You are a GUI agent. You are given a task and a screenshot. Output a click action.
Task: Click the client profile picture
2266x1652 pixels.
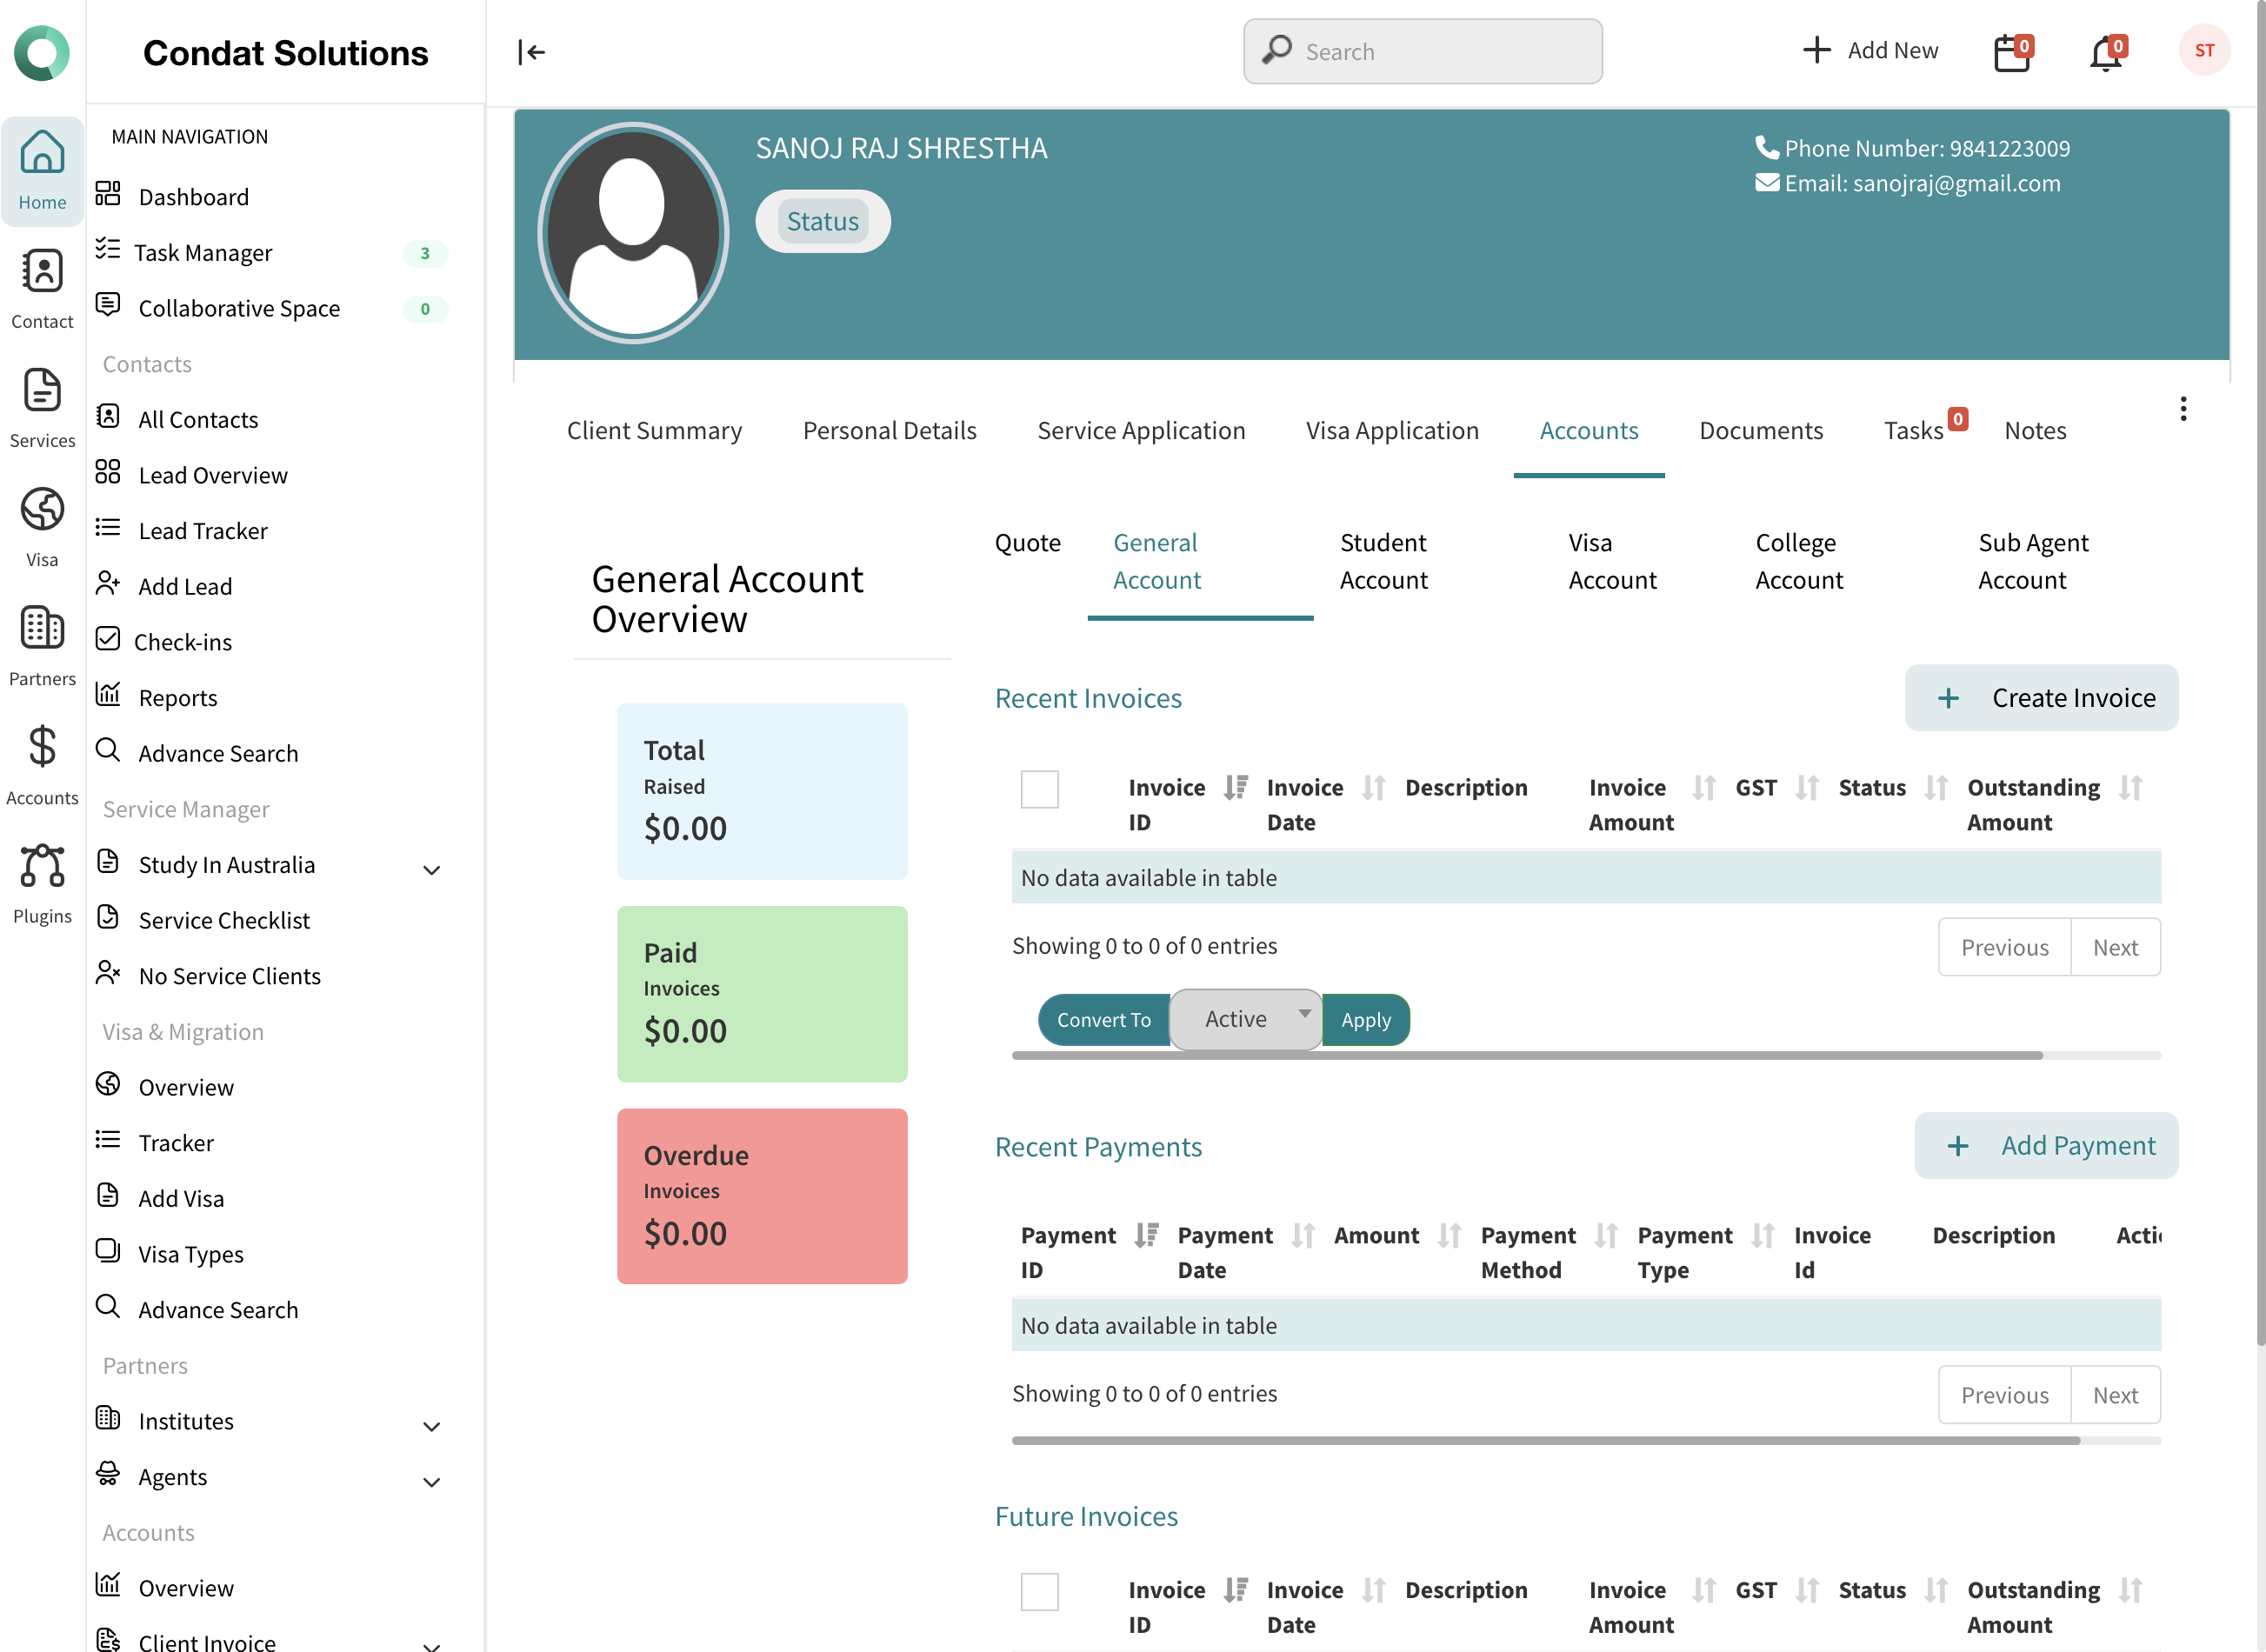point(633,233)
